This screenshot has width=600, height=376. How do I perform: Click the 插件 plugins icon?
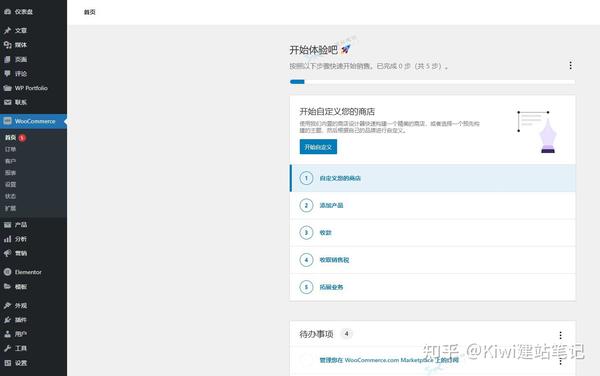click(7, 320)
